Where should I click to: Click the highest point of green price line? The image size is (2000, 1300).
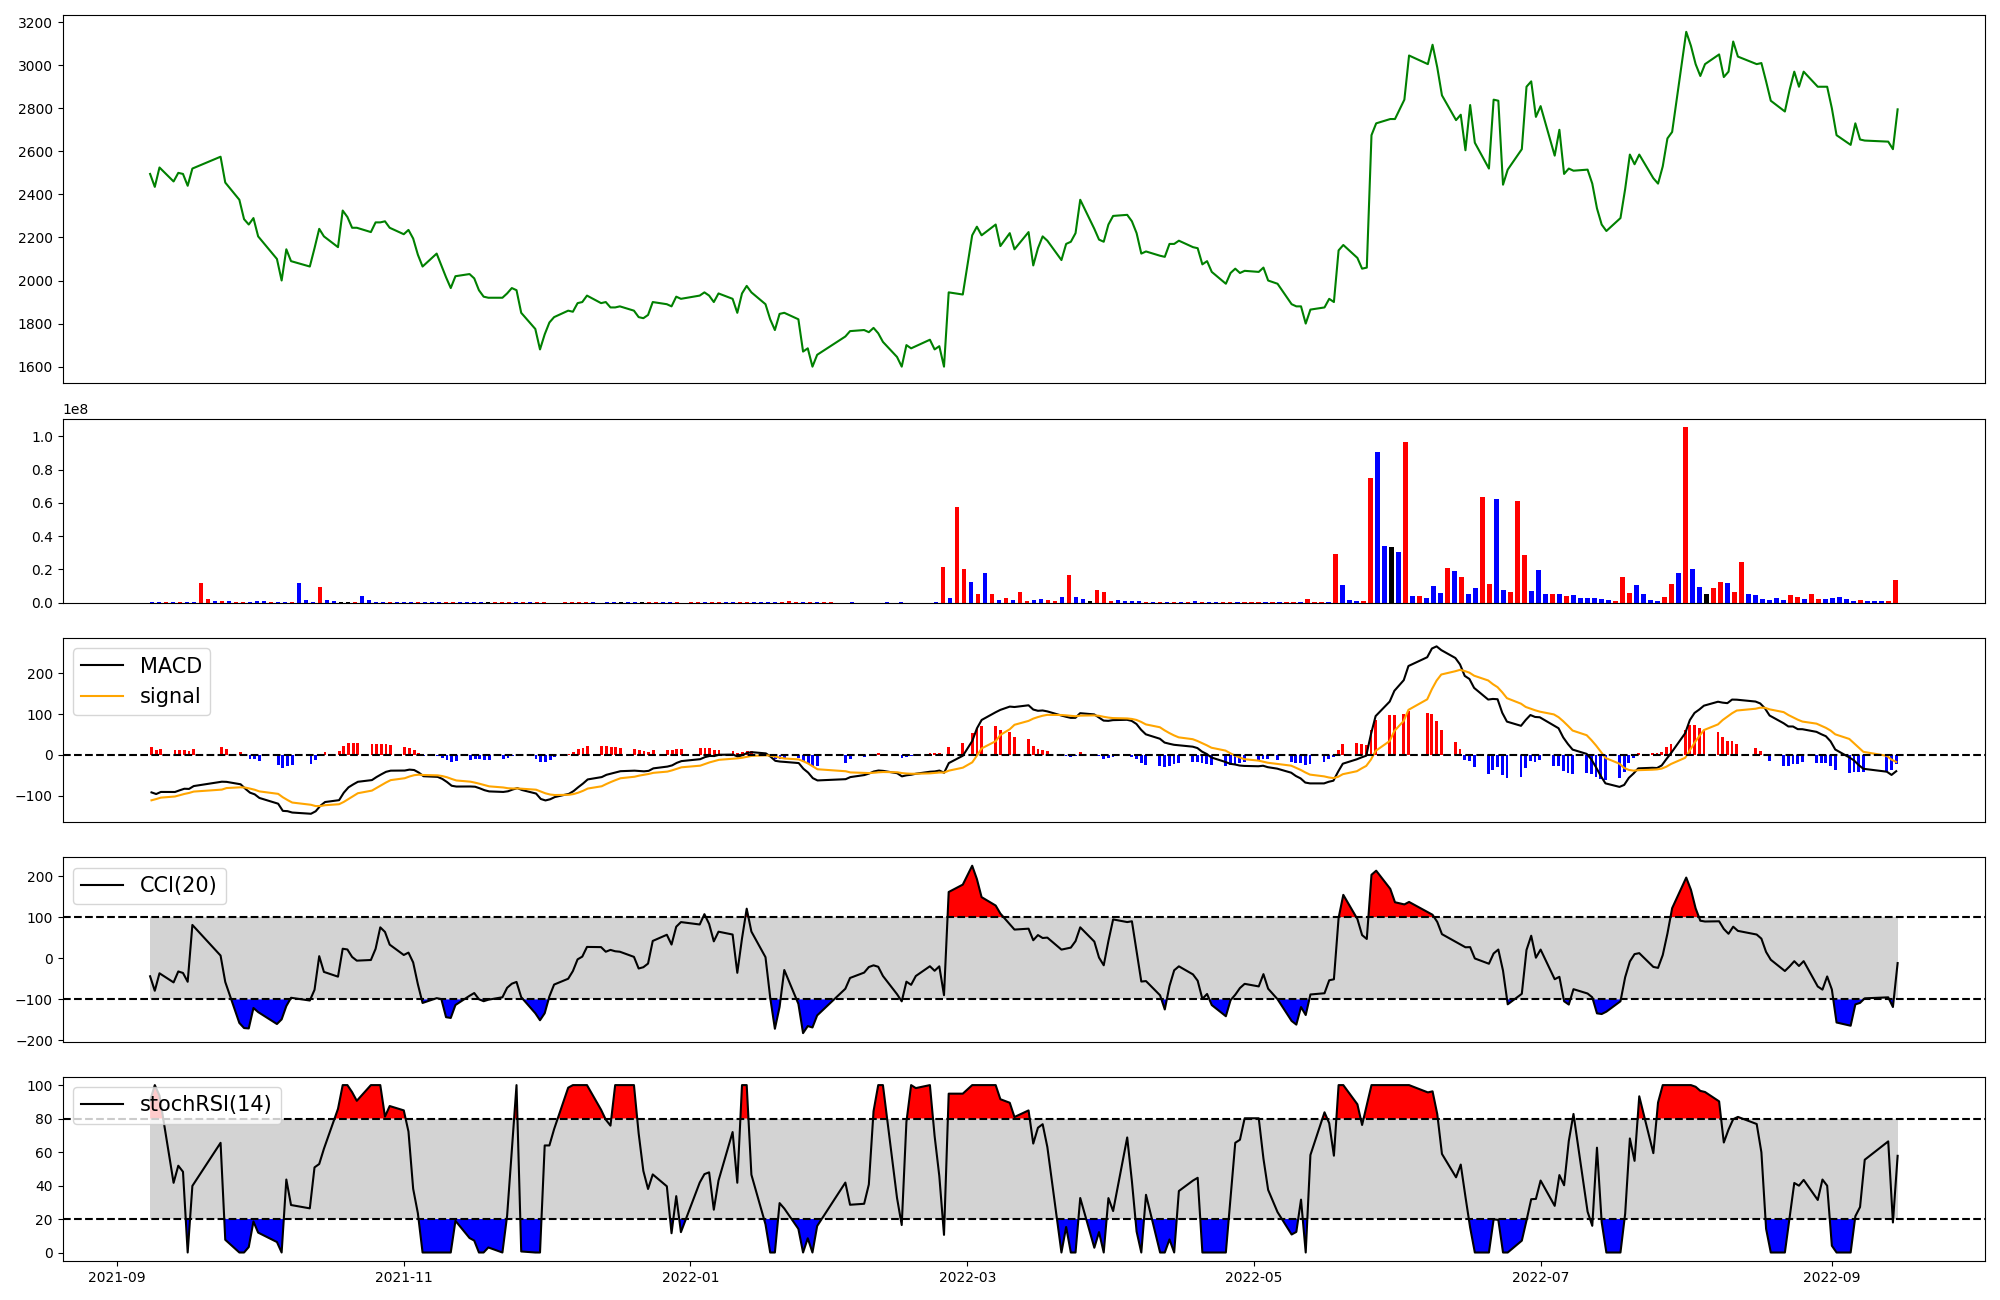pos(1685,32)
